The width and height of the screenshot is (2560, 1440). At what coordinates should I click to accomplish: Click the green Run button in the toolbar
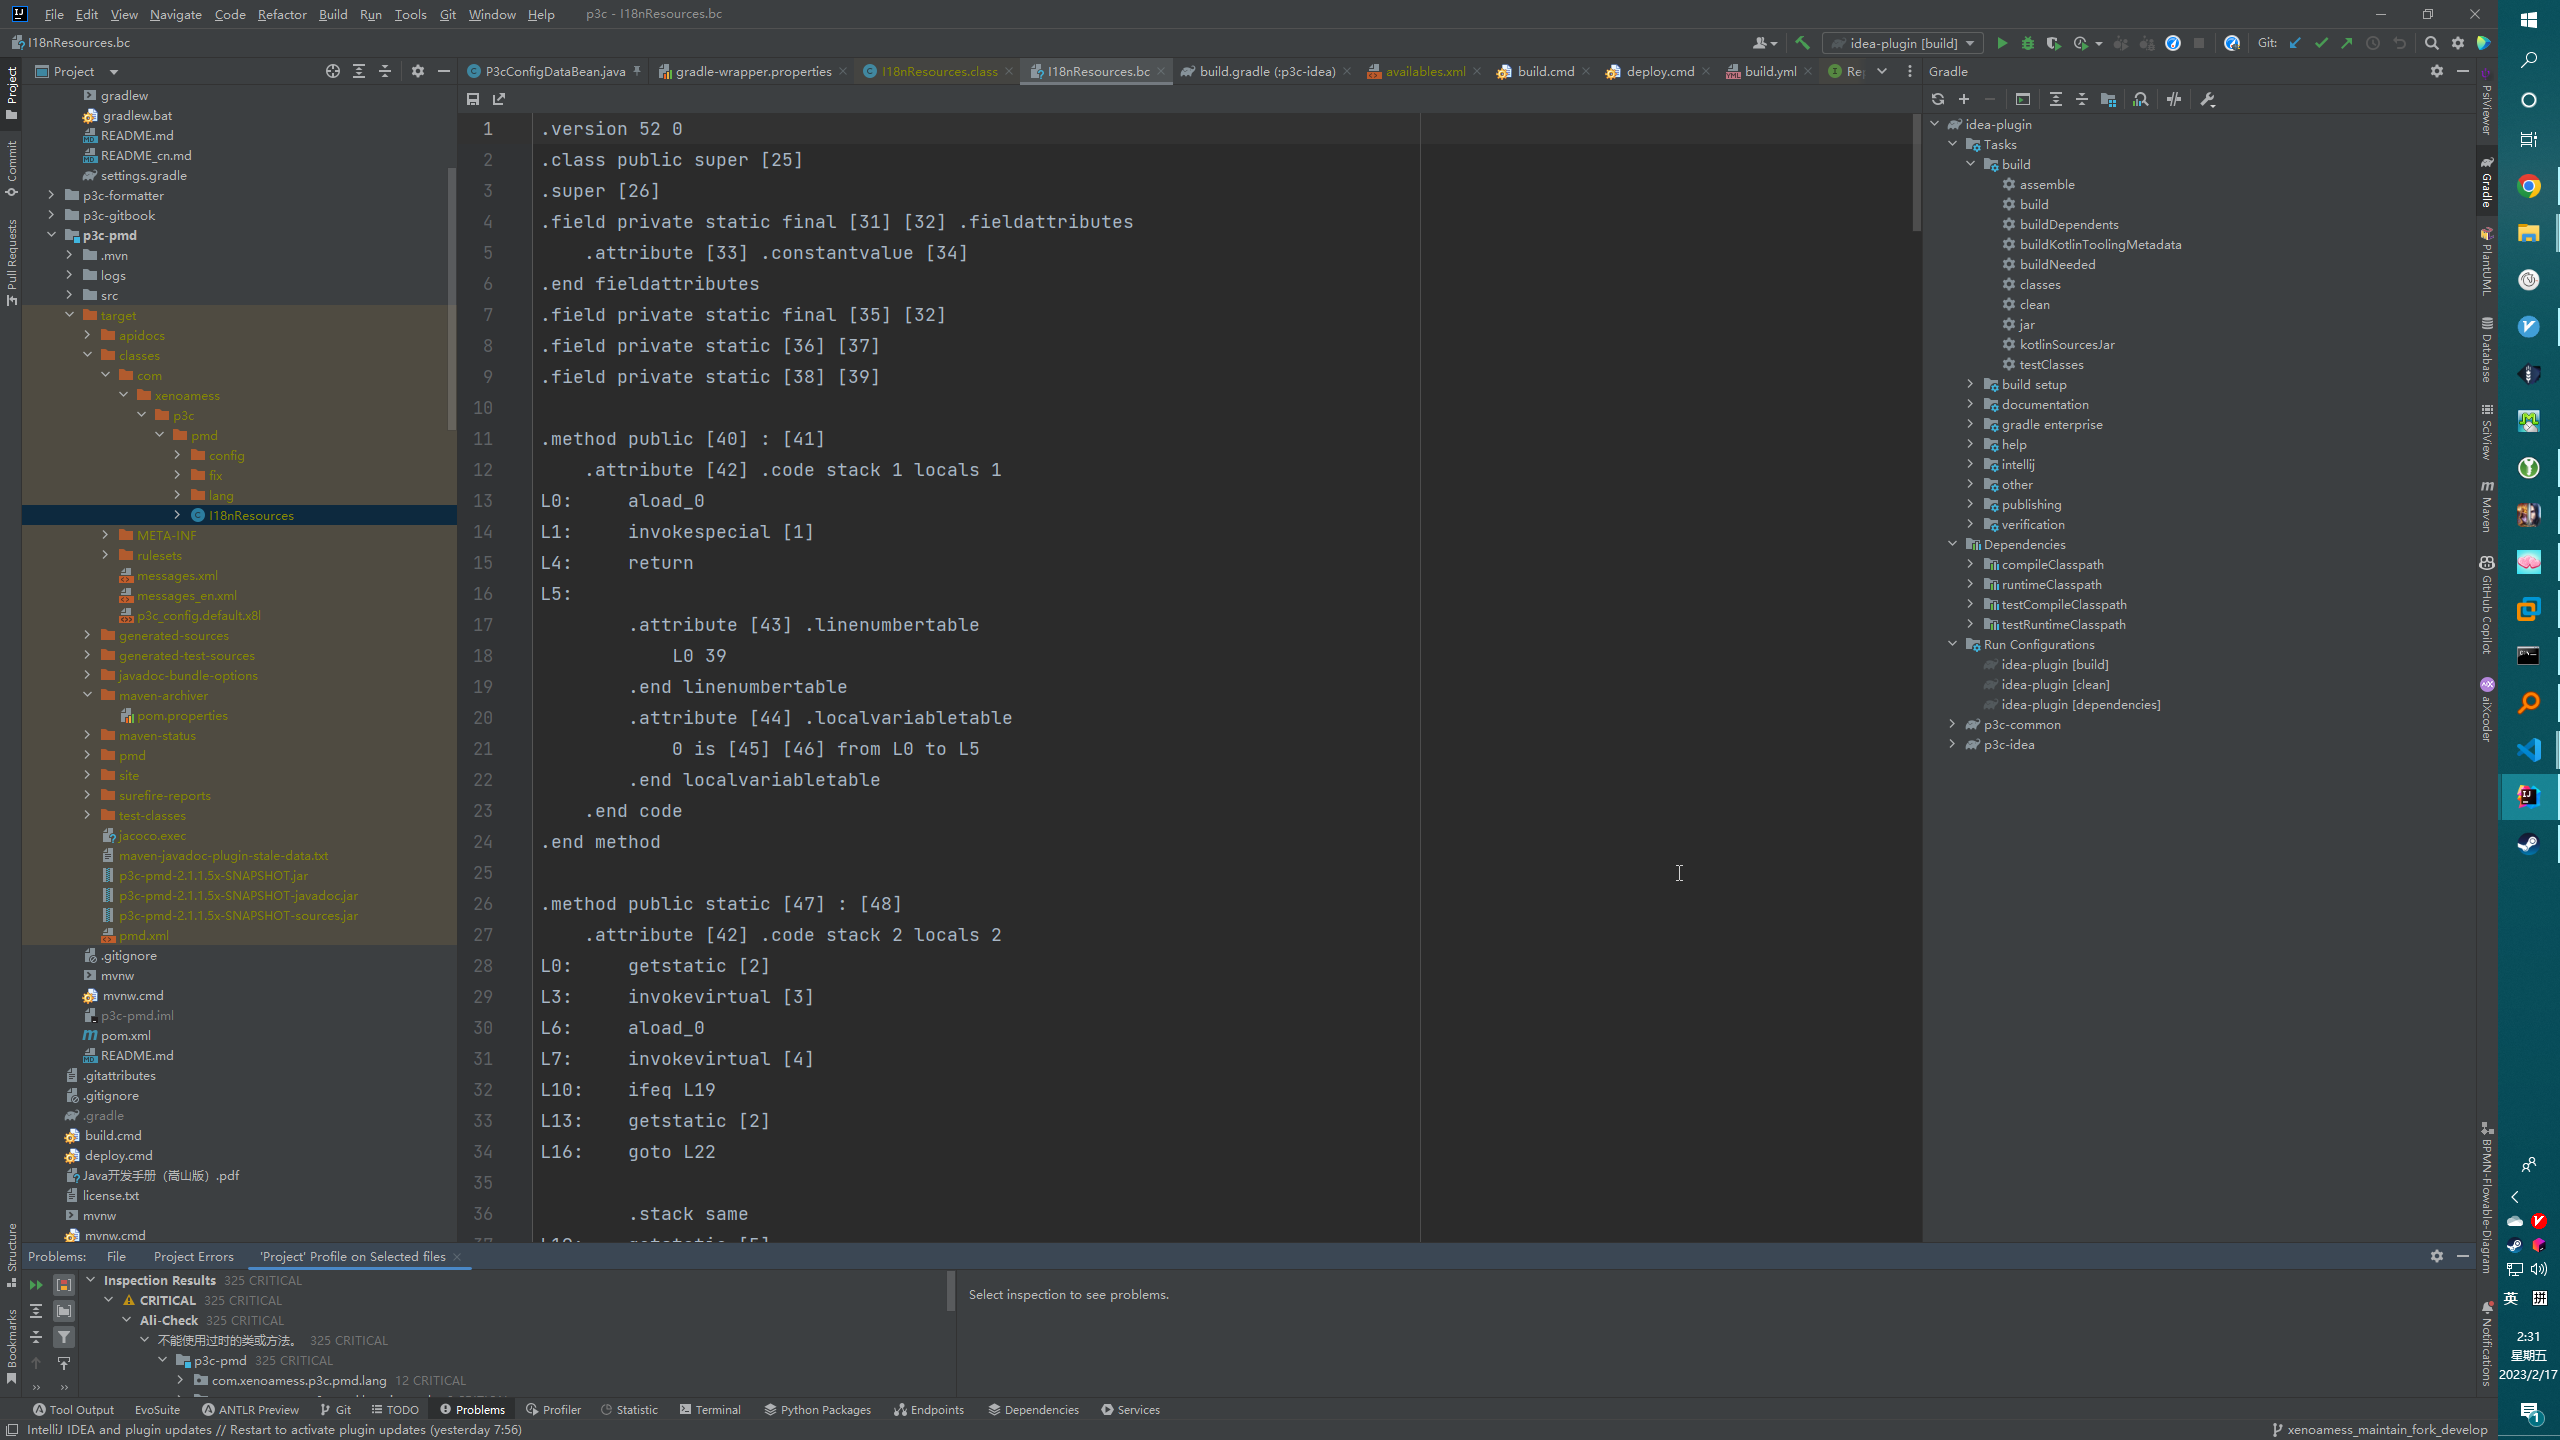(x=2001, y=43)
